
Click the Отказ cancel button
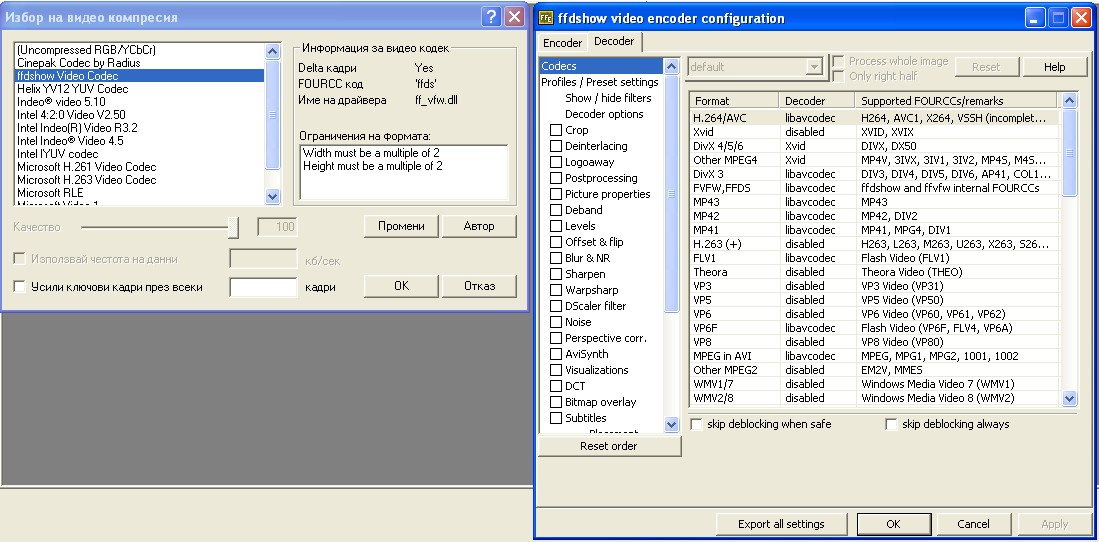pyautogui.click(x=479, y=286)
